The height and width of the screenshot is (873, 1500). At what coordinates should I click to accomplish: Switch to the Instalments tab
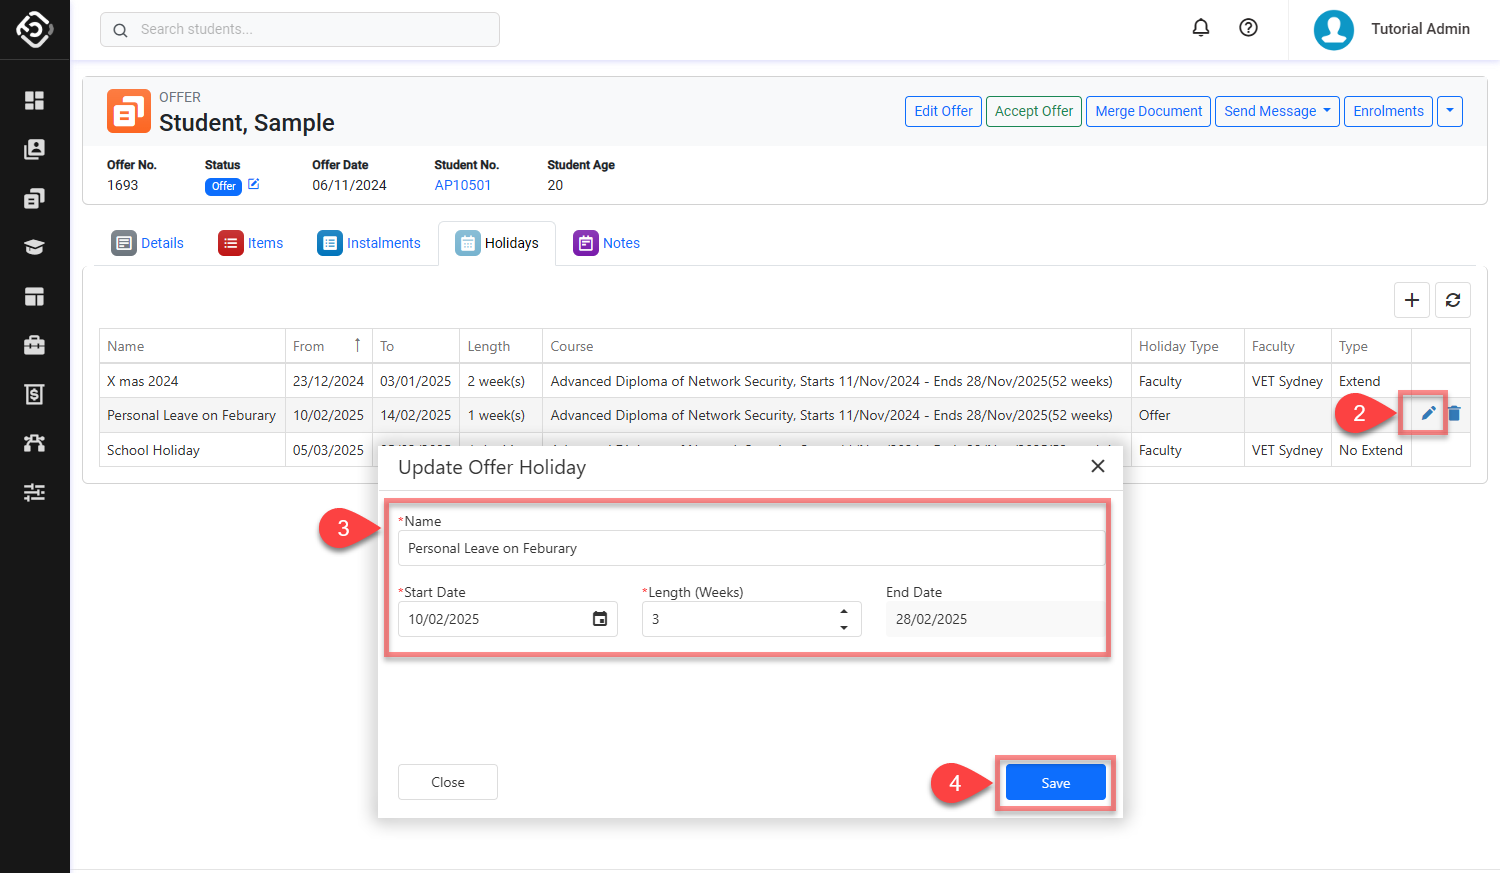pyautogui.click(x=369, y=243)
